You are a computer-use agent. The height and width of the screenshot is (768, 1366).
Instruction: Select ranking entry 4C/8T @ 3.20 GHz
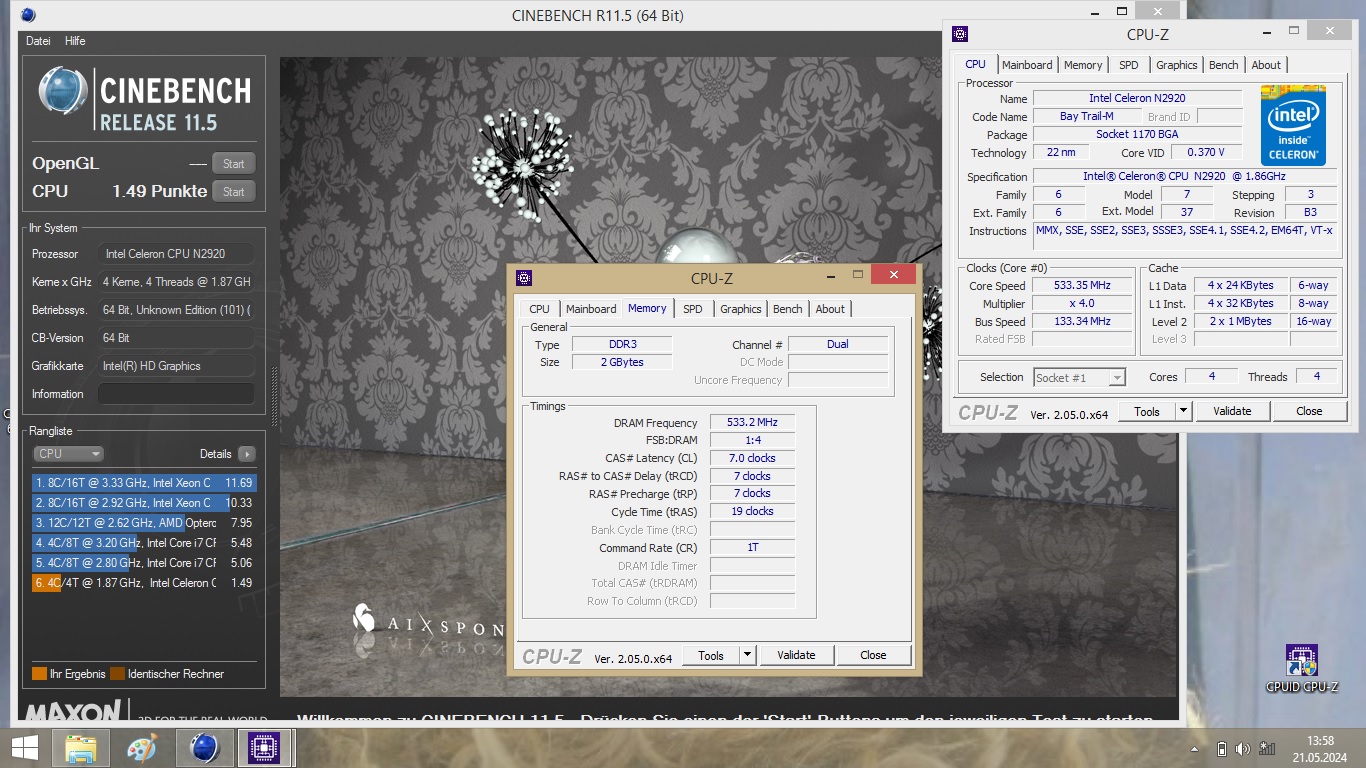[x=144, y=543]
